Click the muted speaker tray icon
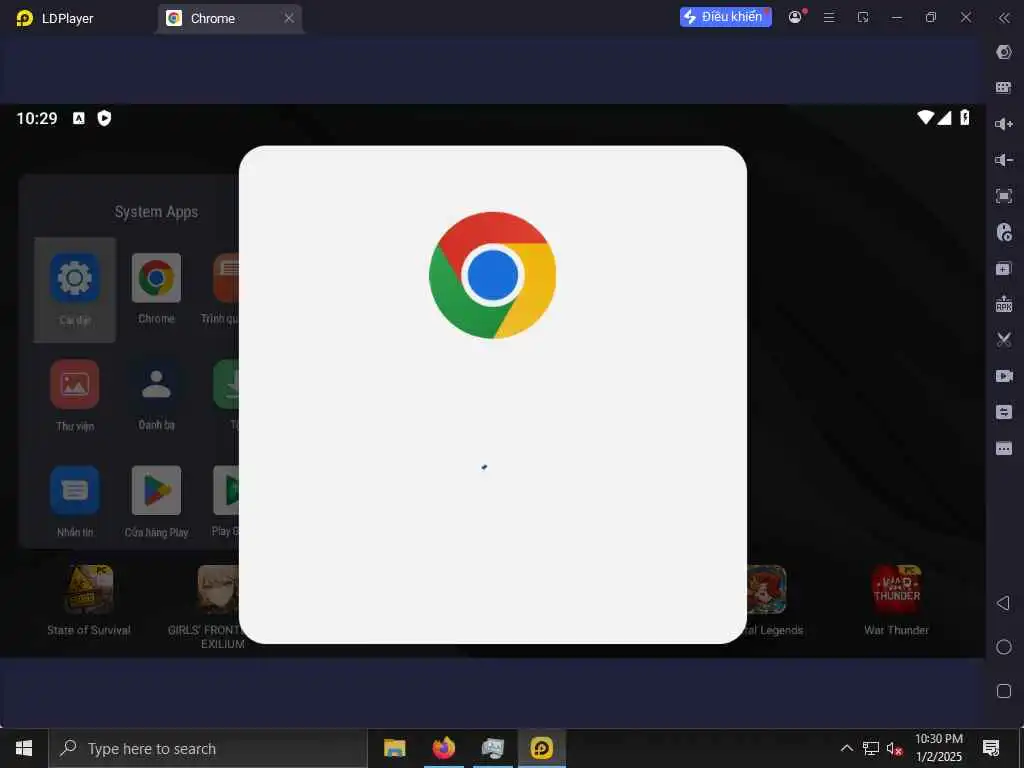Screen dimensions: 1024x768 894,748
